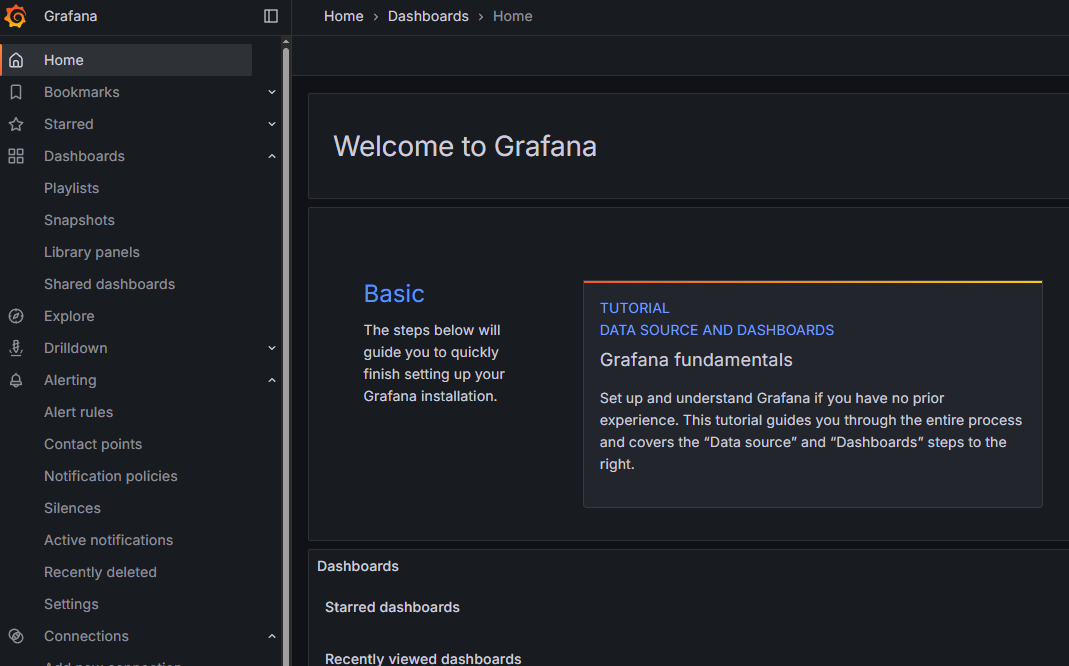Open Settings under Alerting
The image size is (1069, 666).
72,605
